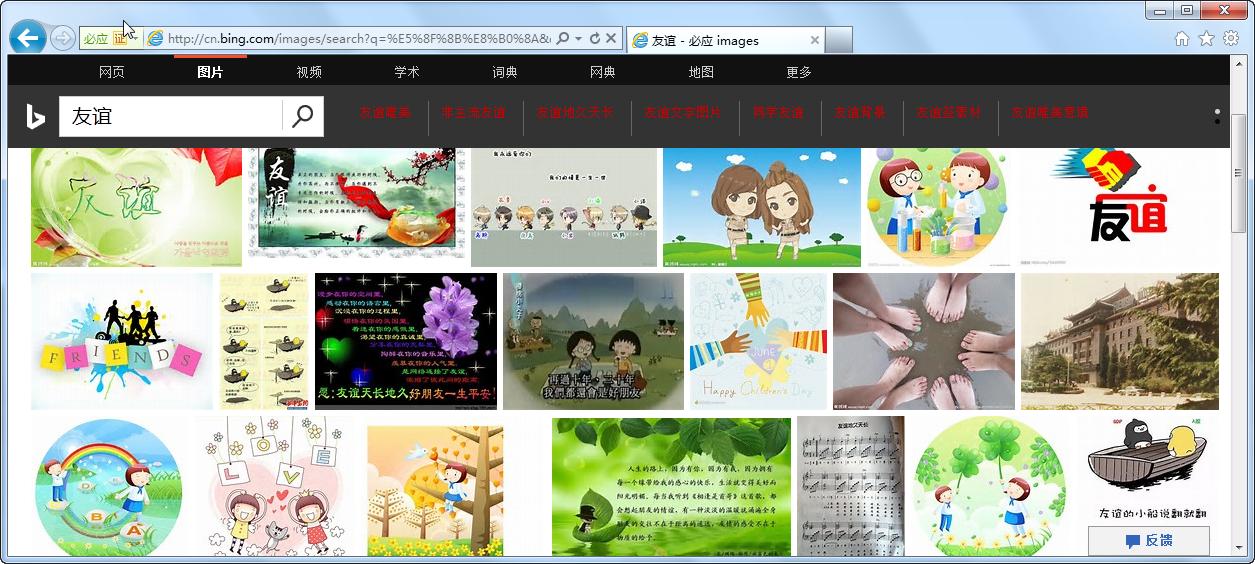Open the dots menu on the suggestions bar
The width and height of the screenshot is (1255, 564).
click(x=1217, y=116)
